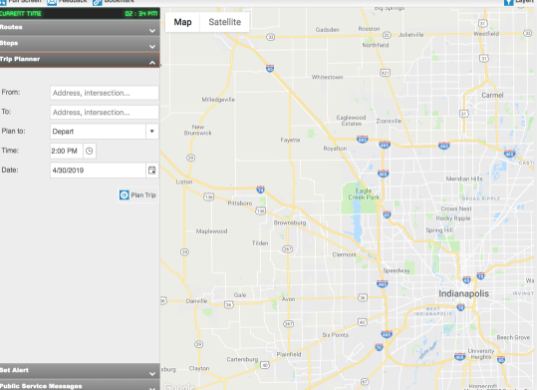Open the Plan to dropdown arrow
537x390 pixels.
[x=152, y=131]
